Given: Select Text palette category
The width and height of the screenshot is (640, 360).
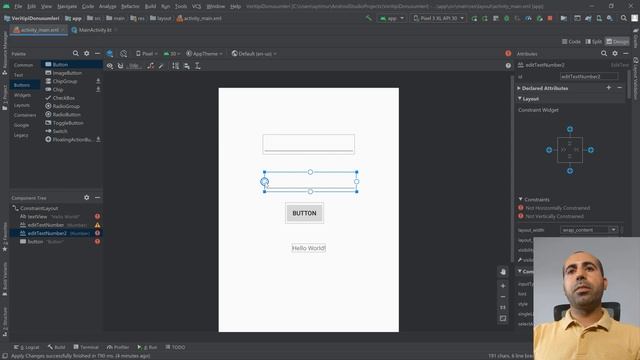Looking at the screenshot, I should pyautogui.click(x=18, y=75).
